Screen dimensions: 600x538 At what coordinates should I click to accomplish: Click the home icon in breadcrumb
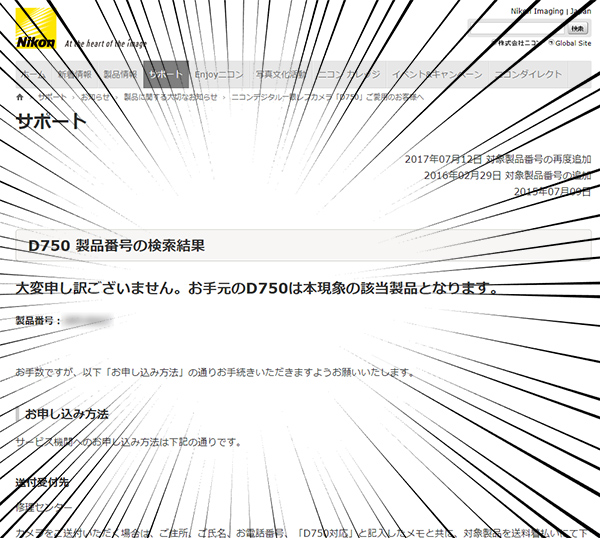[x=20, y=97]
